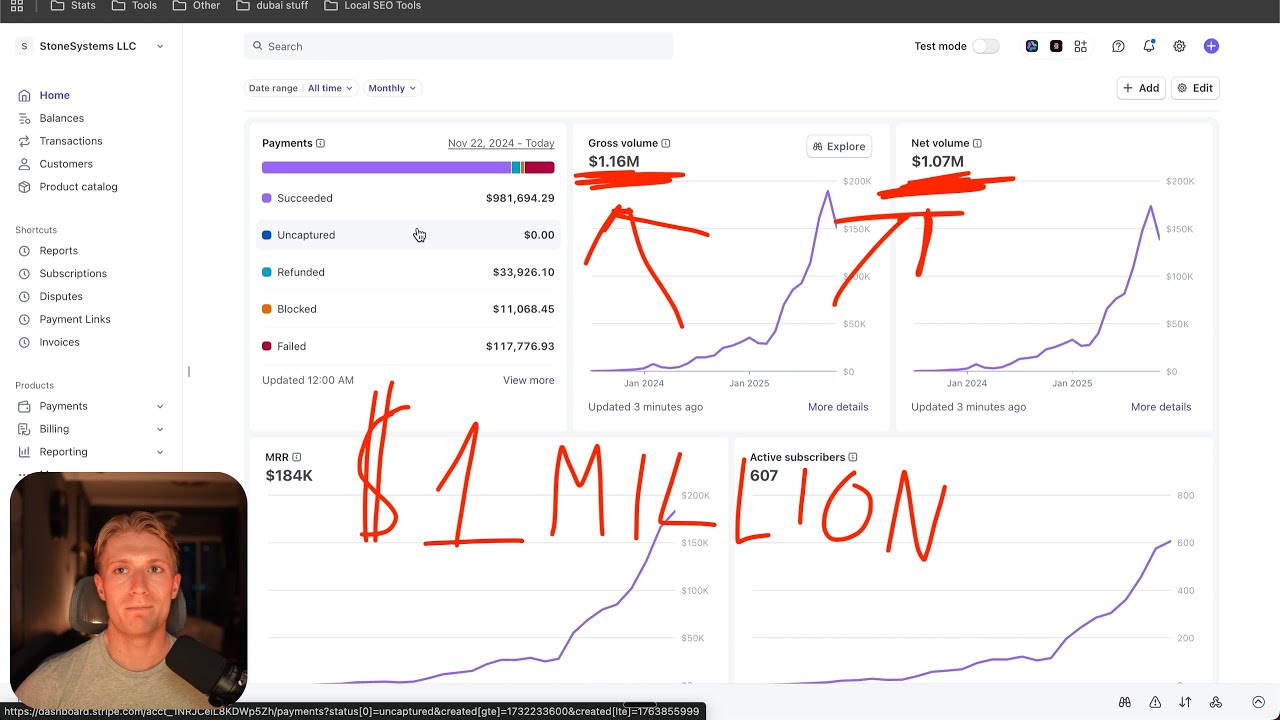This screenshot has height=720, width=1280.
Task: Click the Edit dashboard button
Action: pyautogui.click(x=1195, y=88)
